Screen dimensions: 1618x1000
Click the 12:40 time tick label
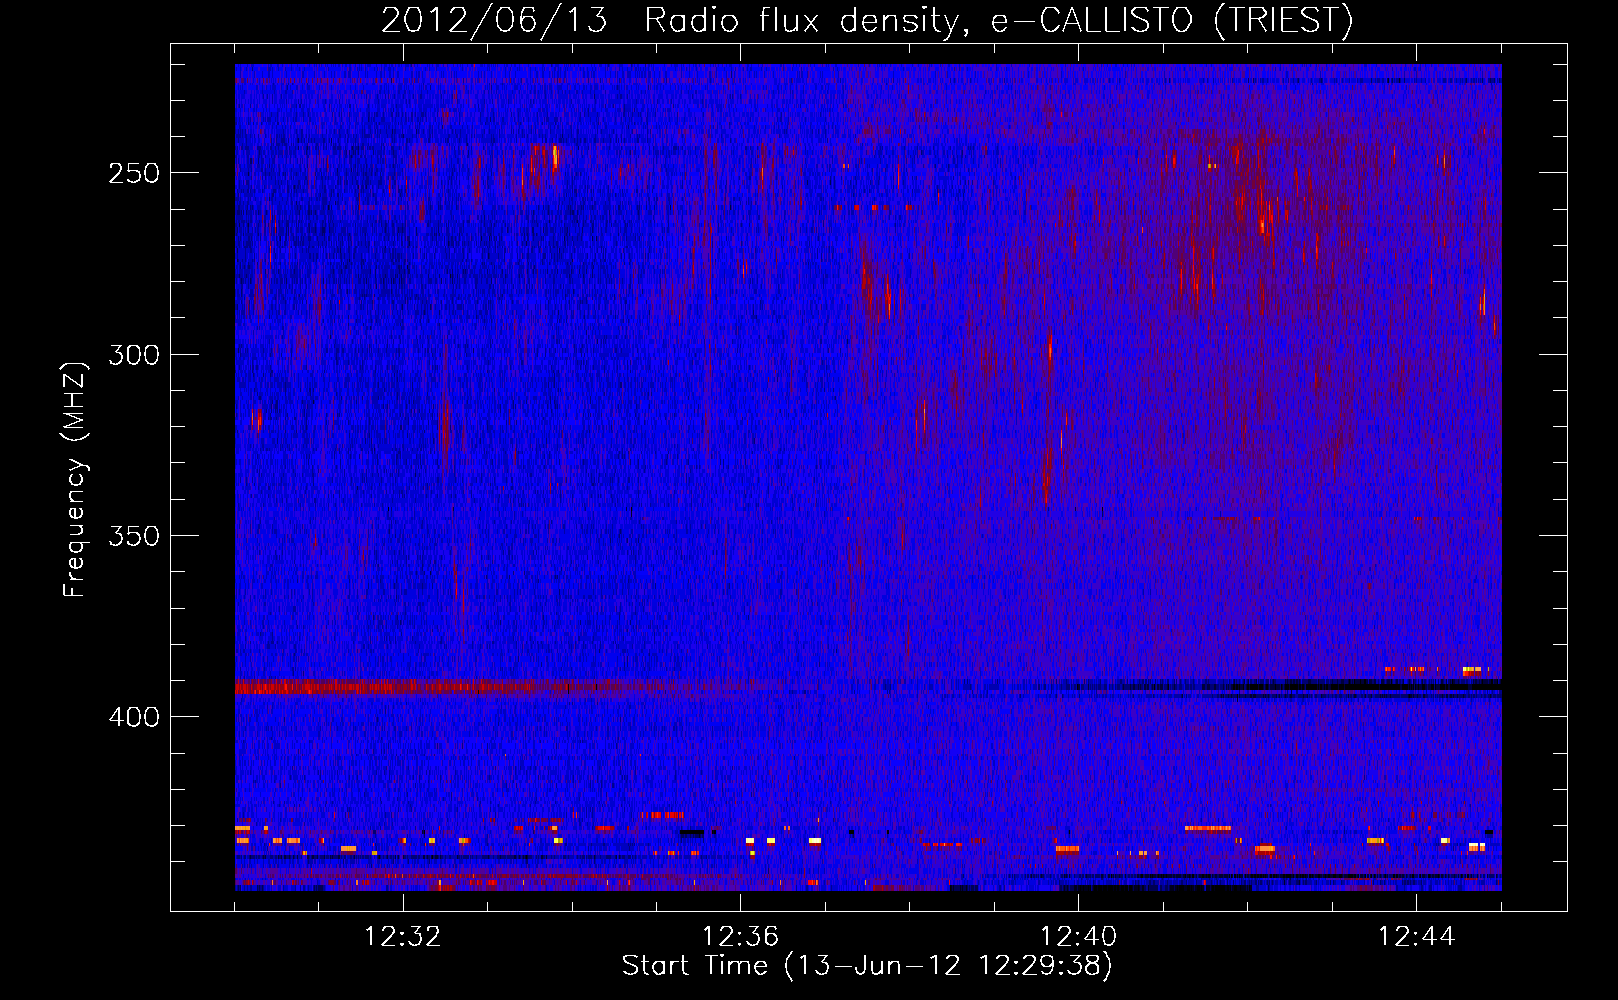pos(1078,937)
